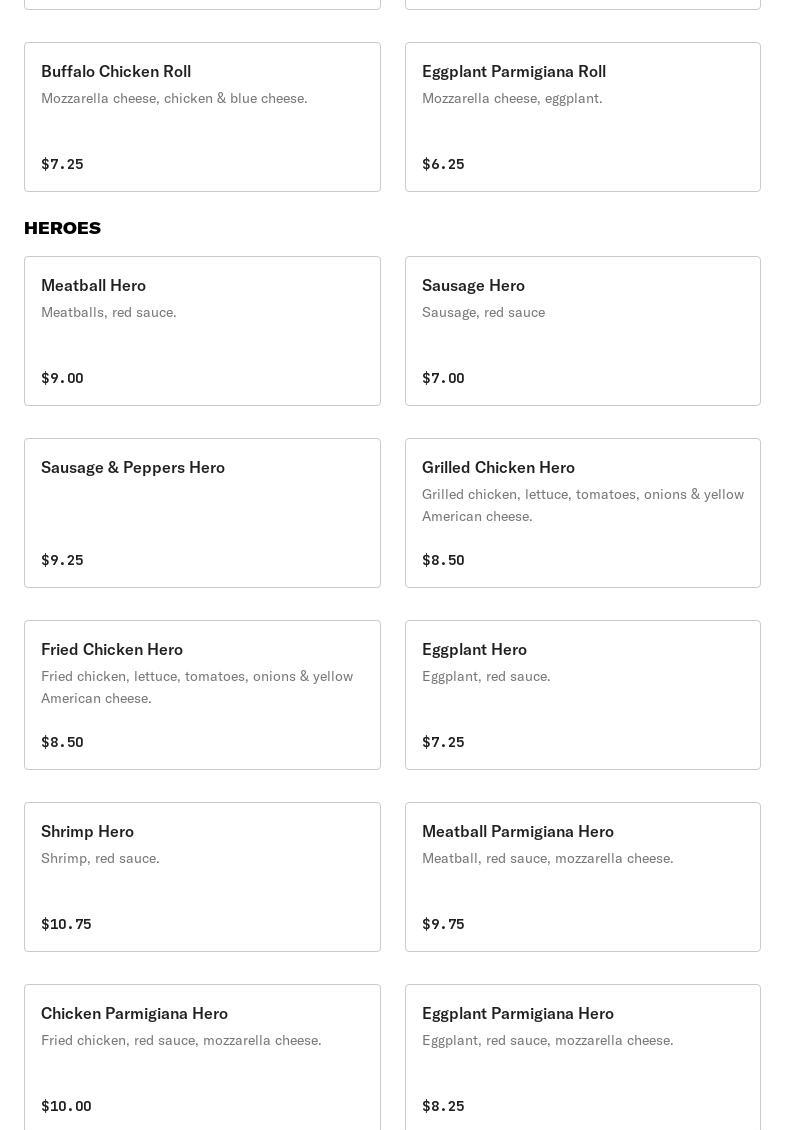785x1130 pixels.
Task: Click the Fried Chicken Hero description
Action: (197, 687)
